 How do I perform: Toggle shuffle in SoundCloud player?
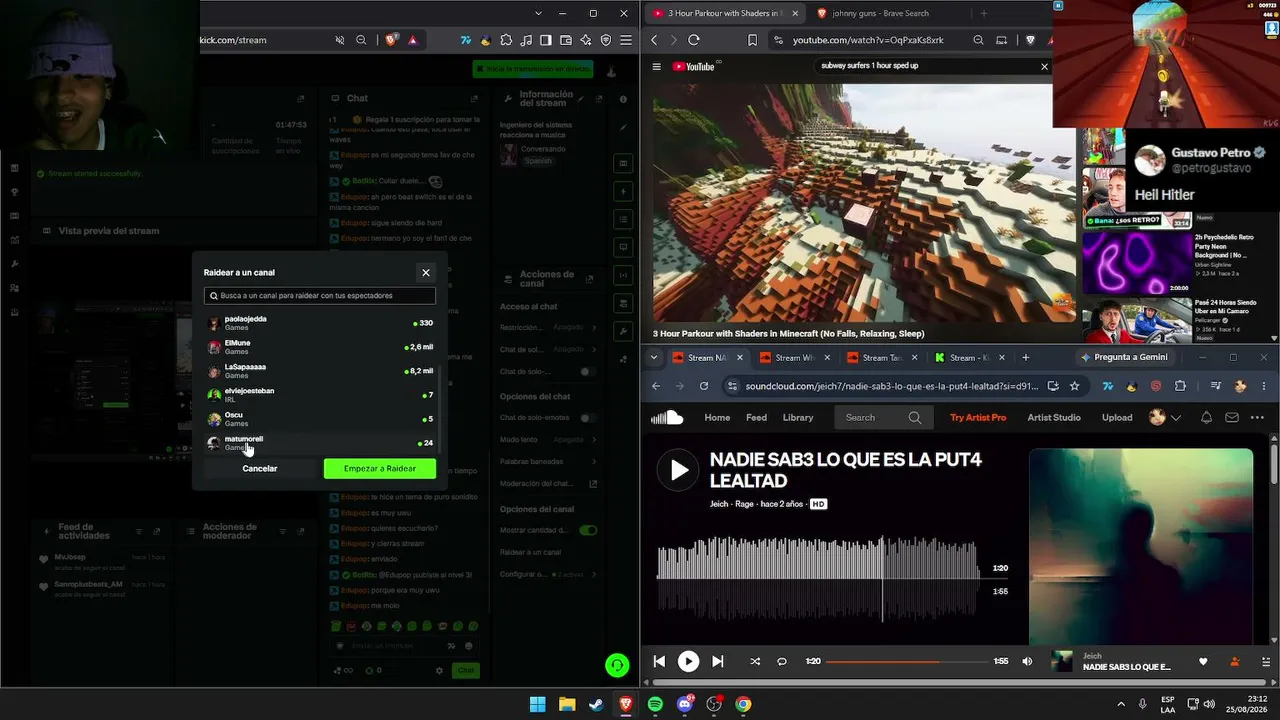pos(754,661)
